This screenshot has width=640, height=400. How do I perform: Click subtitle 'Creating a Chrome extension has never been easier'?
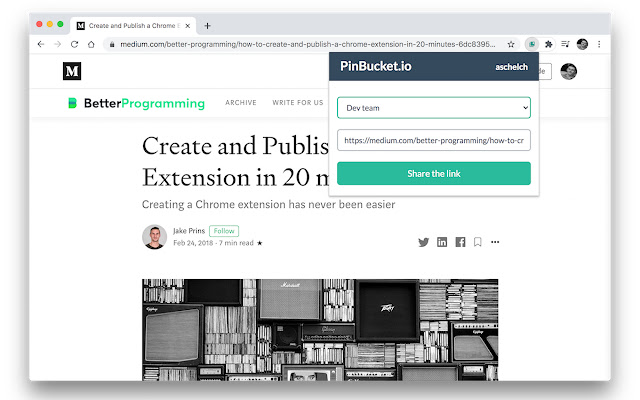269,204
